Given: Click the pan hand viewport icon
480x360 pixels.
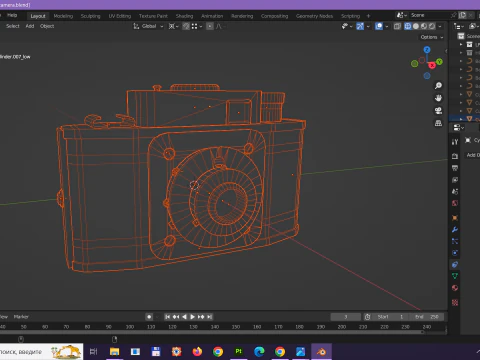Looking at the screenshot, I should pyautogui.click(x=438, y=98).
